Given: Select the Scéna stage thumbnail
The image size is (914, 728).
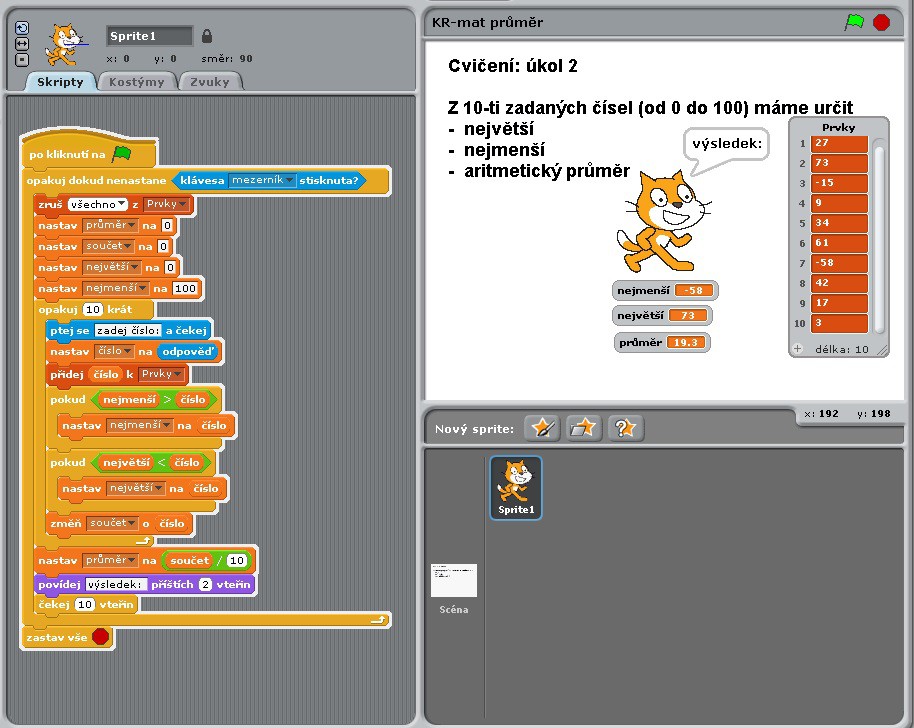Looking at the screenshot, I should point(453,586).
